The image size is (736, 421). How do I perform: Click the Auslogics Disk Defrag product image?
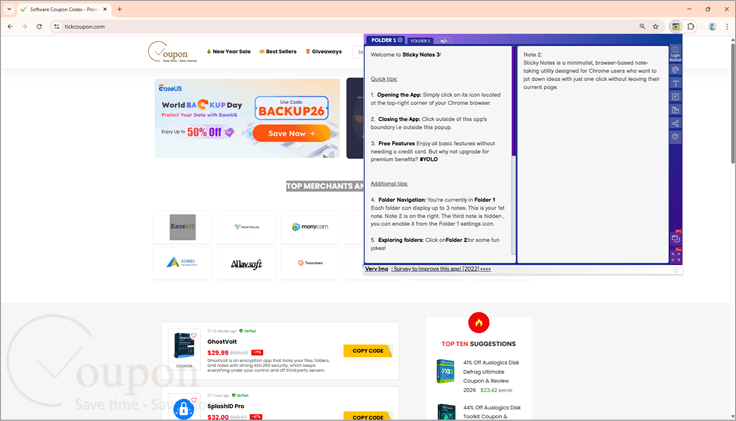445,371
